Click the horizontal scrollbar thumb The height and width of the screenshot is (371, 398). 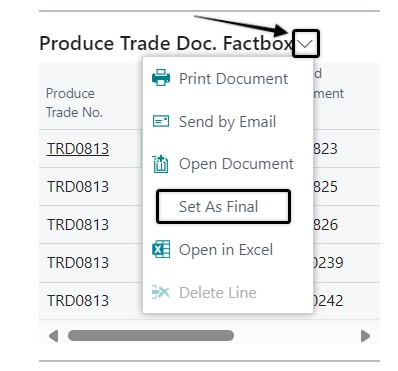[x=151, y=336]
